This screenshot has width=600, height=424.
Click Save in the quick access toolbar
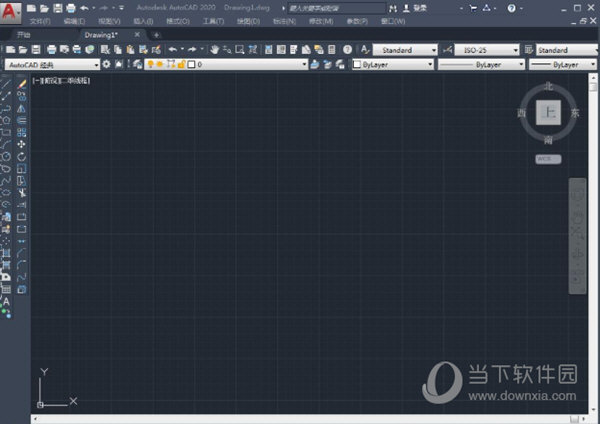tap(58, 8)
